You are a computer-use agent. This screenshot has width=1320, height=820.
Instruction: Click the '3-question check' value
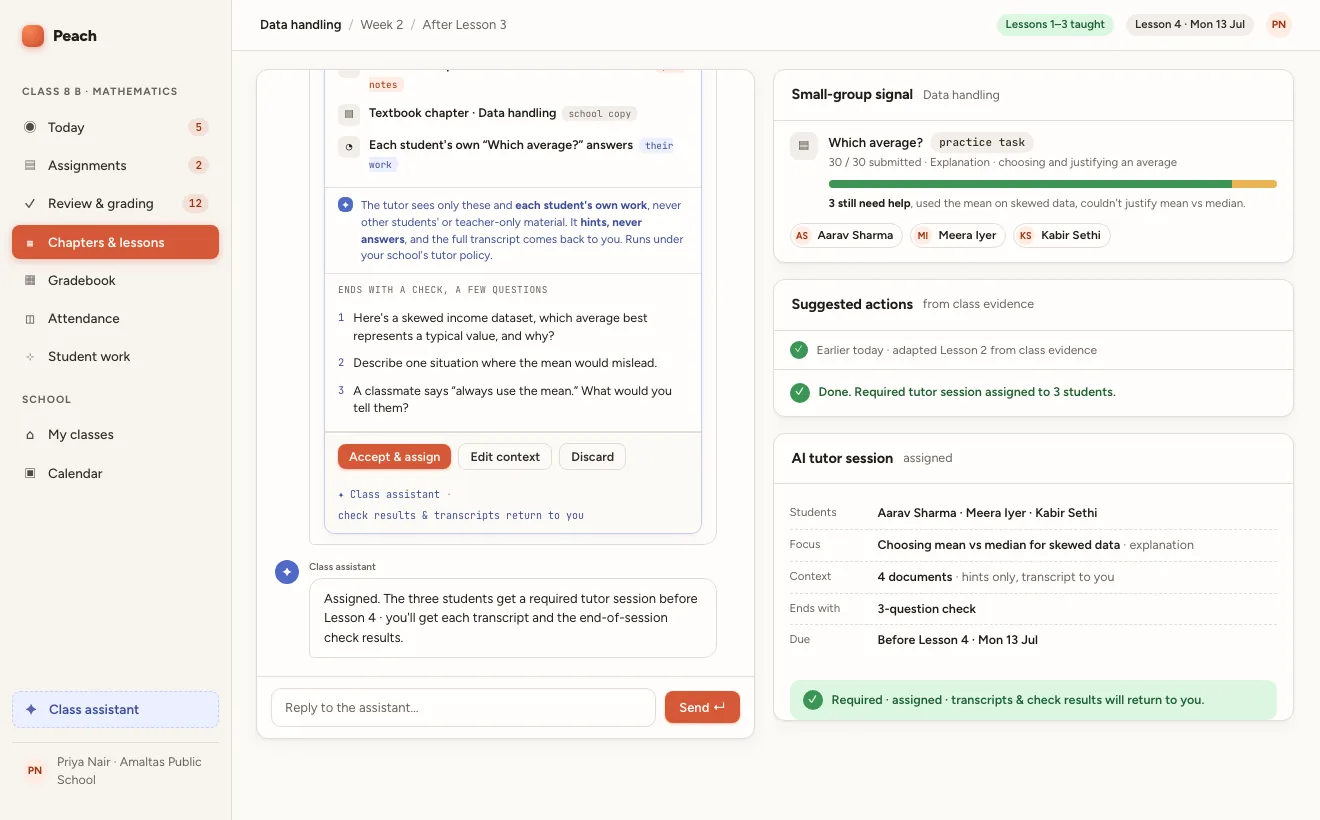926,608
